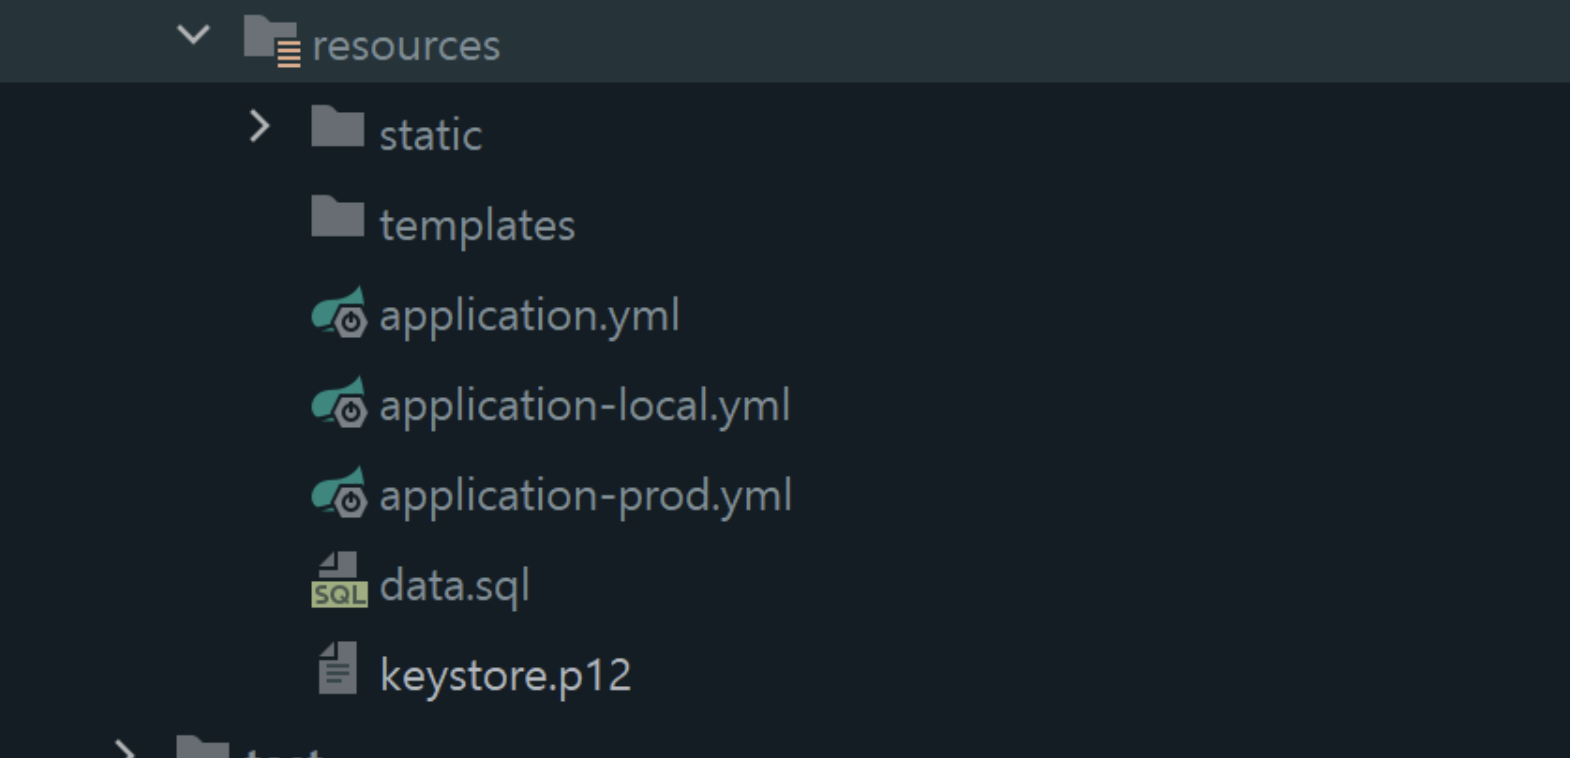Select the keystore.p12 file name
The image size is (1570, 758).
click(x=505, y=675)
